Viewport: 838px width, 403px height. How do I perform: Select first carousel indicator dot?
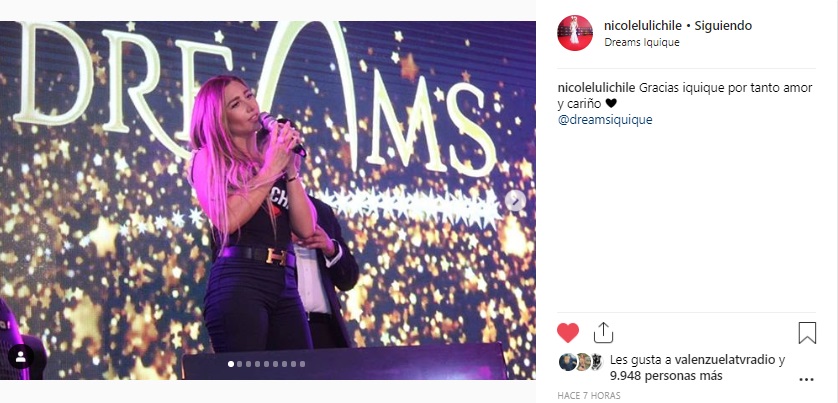tap(231, 364)
